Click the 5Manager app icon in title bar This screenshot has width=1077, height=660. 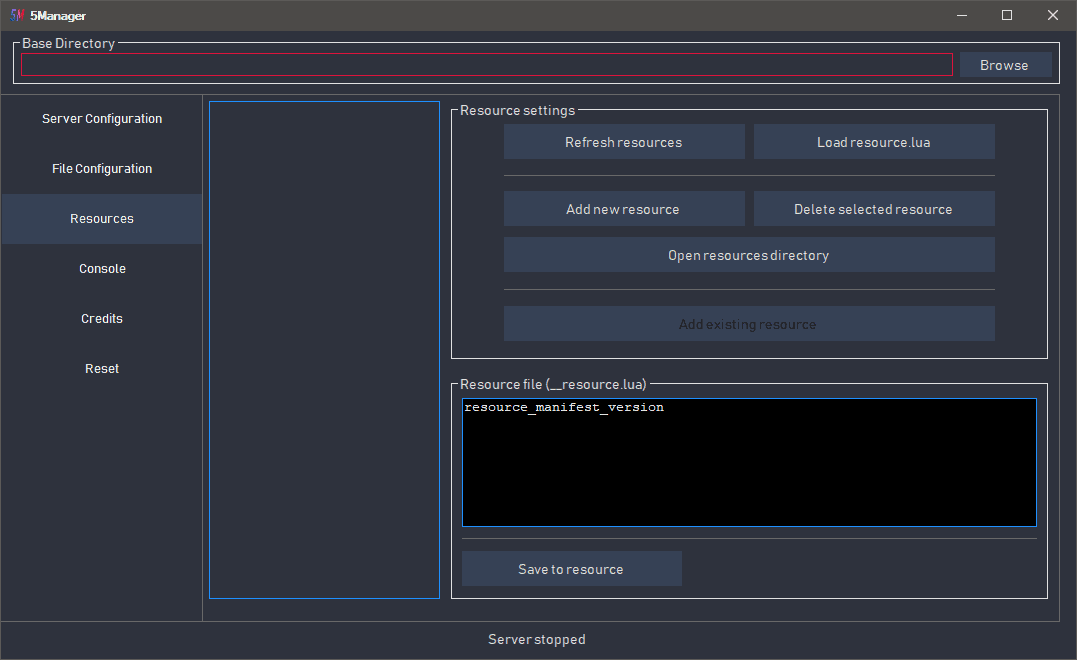16,15
